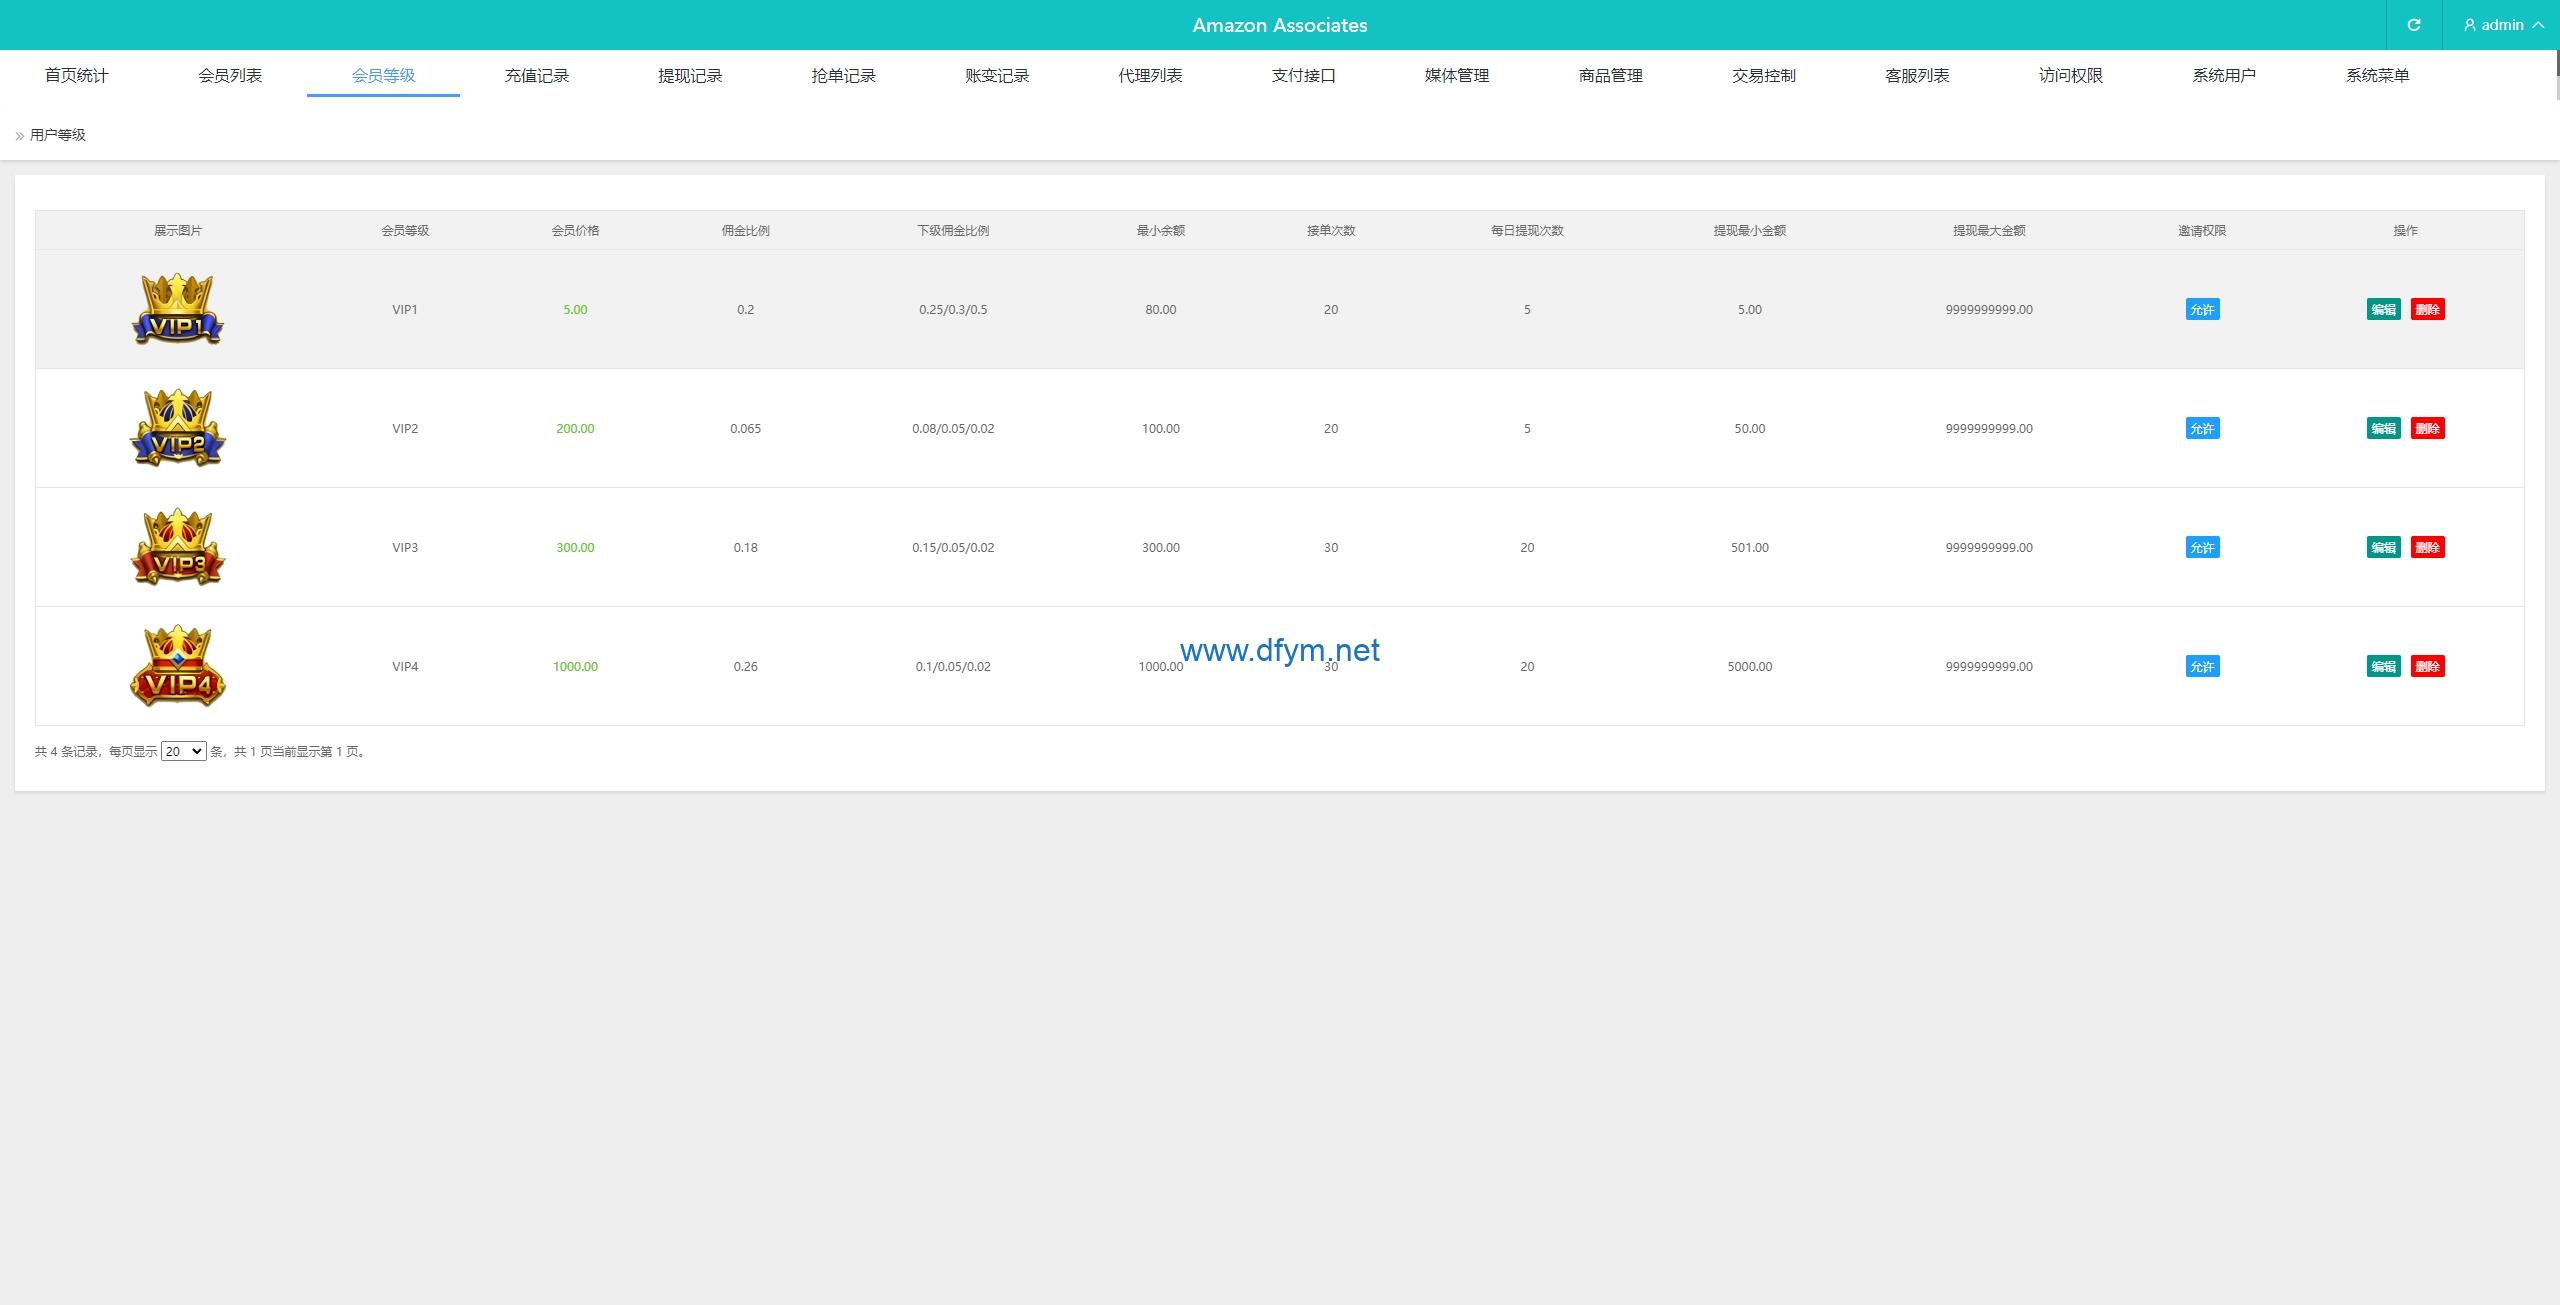Open the 首页统计 tab

[x=77, y=75]
